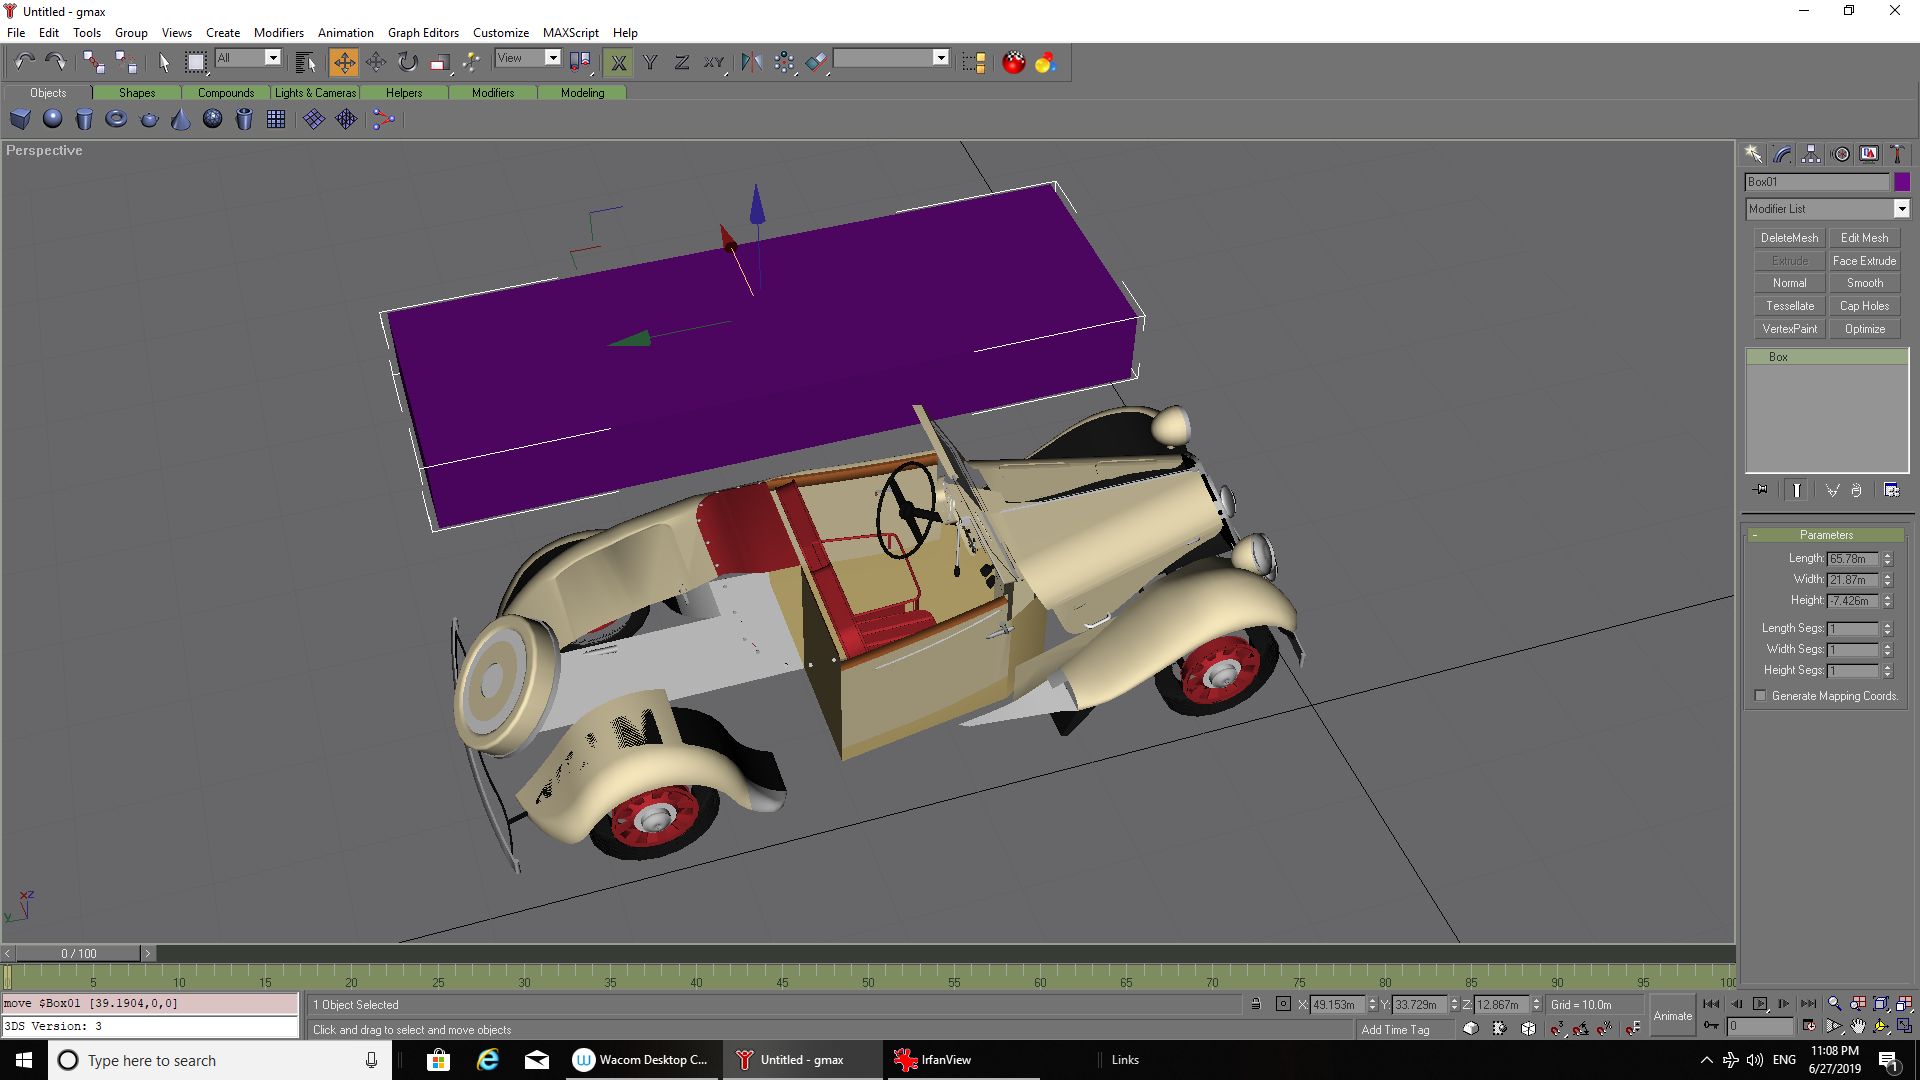Screen dimensions: 1920x1080
Task: Toggle the Animate mode button
Action: click(1672, 1016)
